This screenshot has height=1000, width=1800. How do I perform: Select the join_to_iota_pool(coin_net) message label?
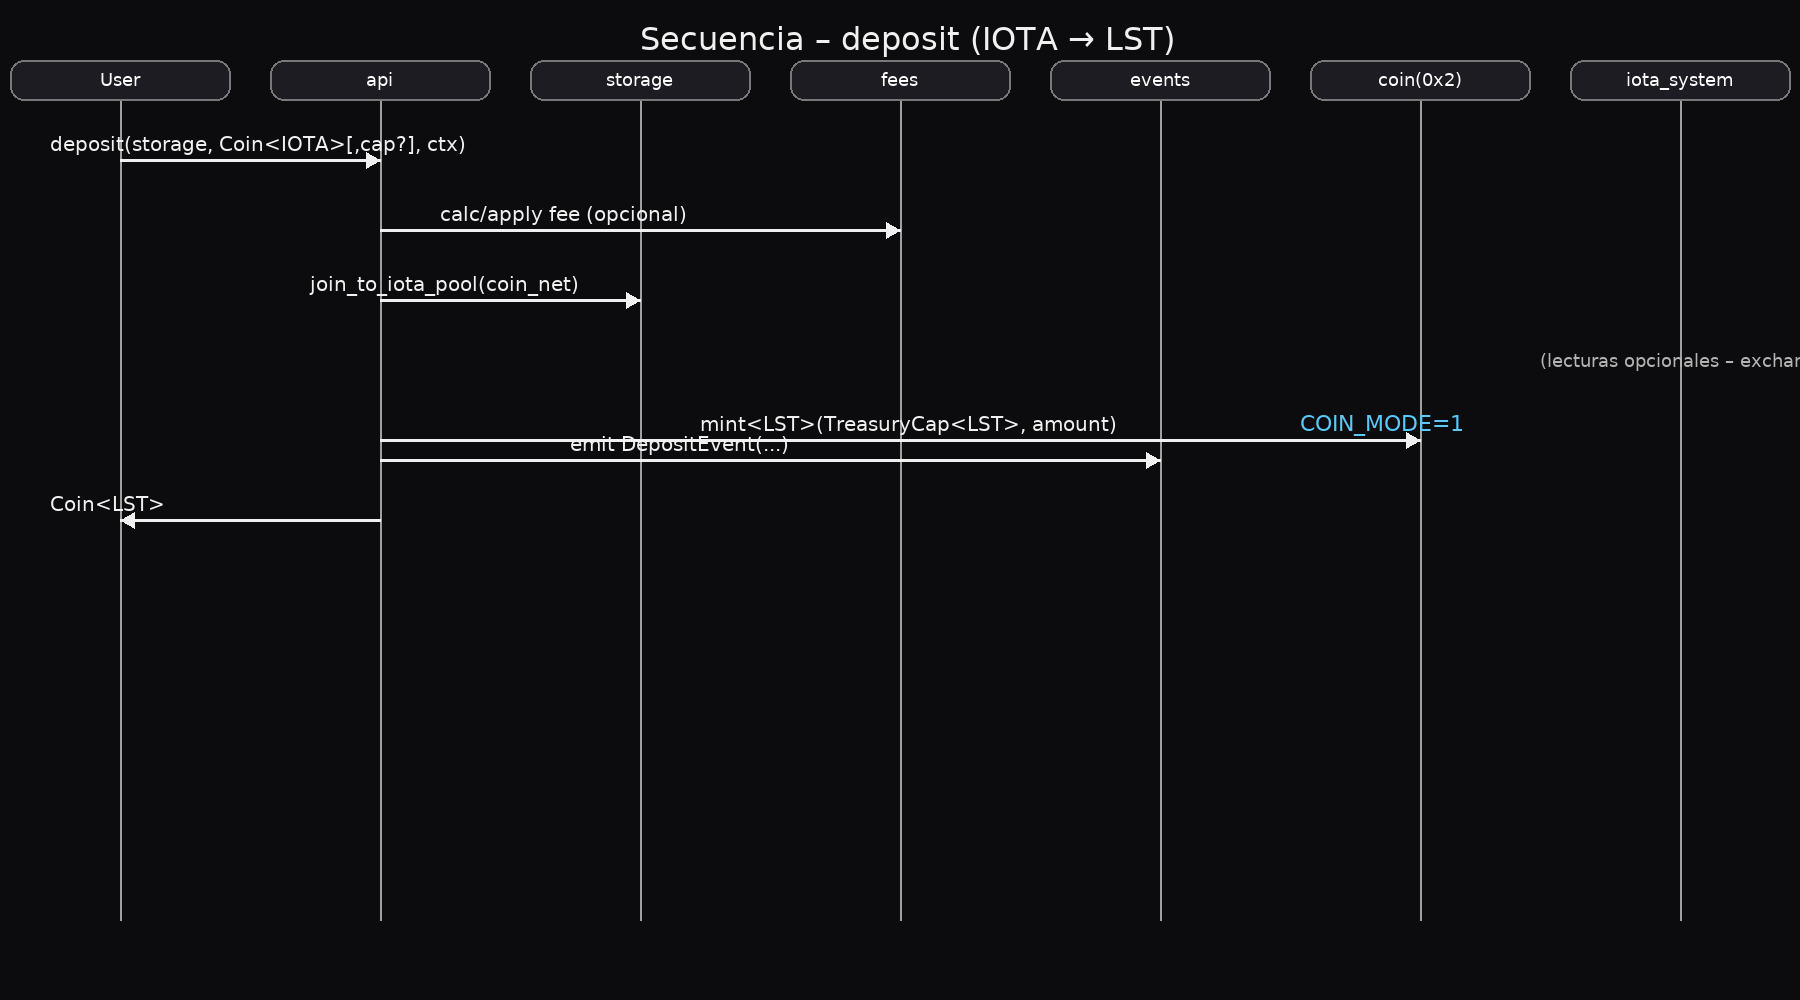pyautogui.click(x=444, y=284)
